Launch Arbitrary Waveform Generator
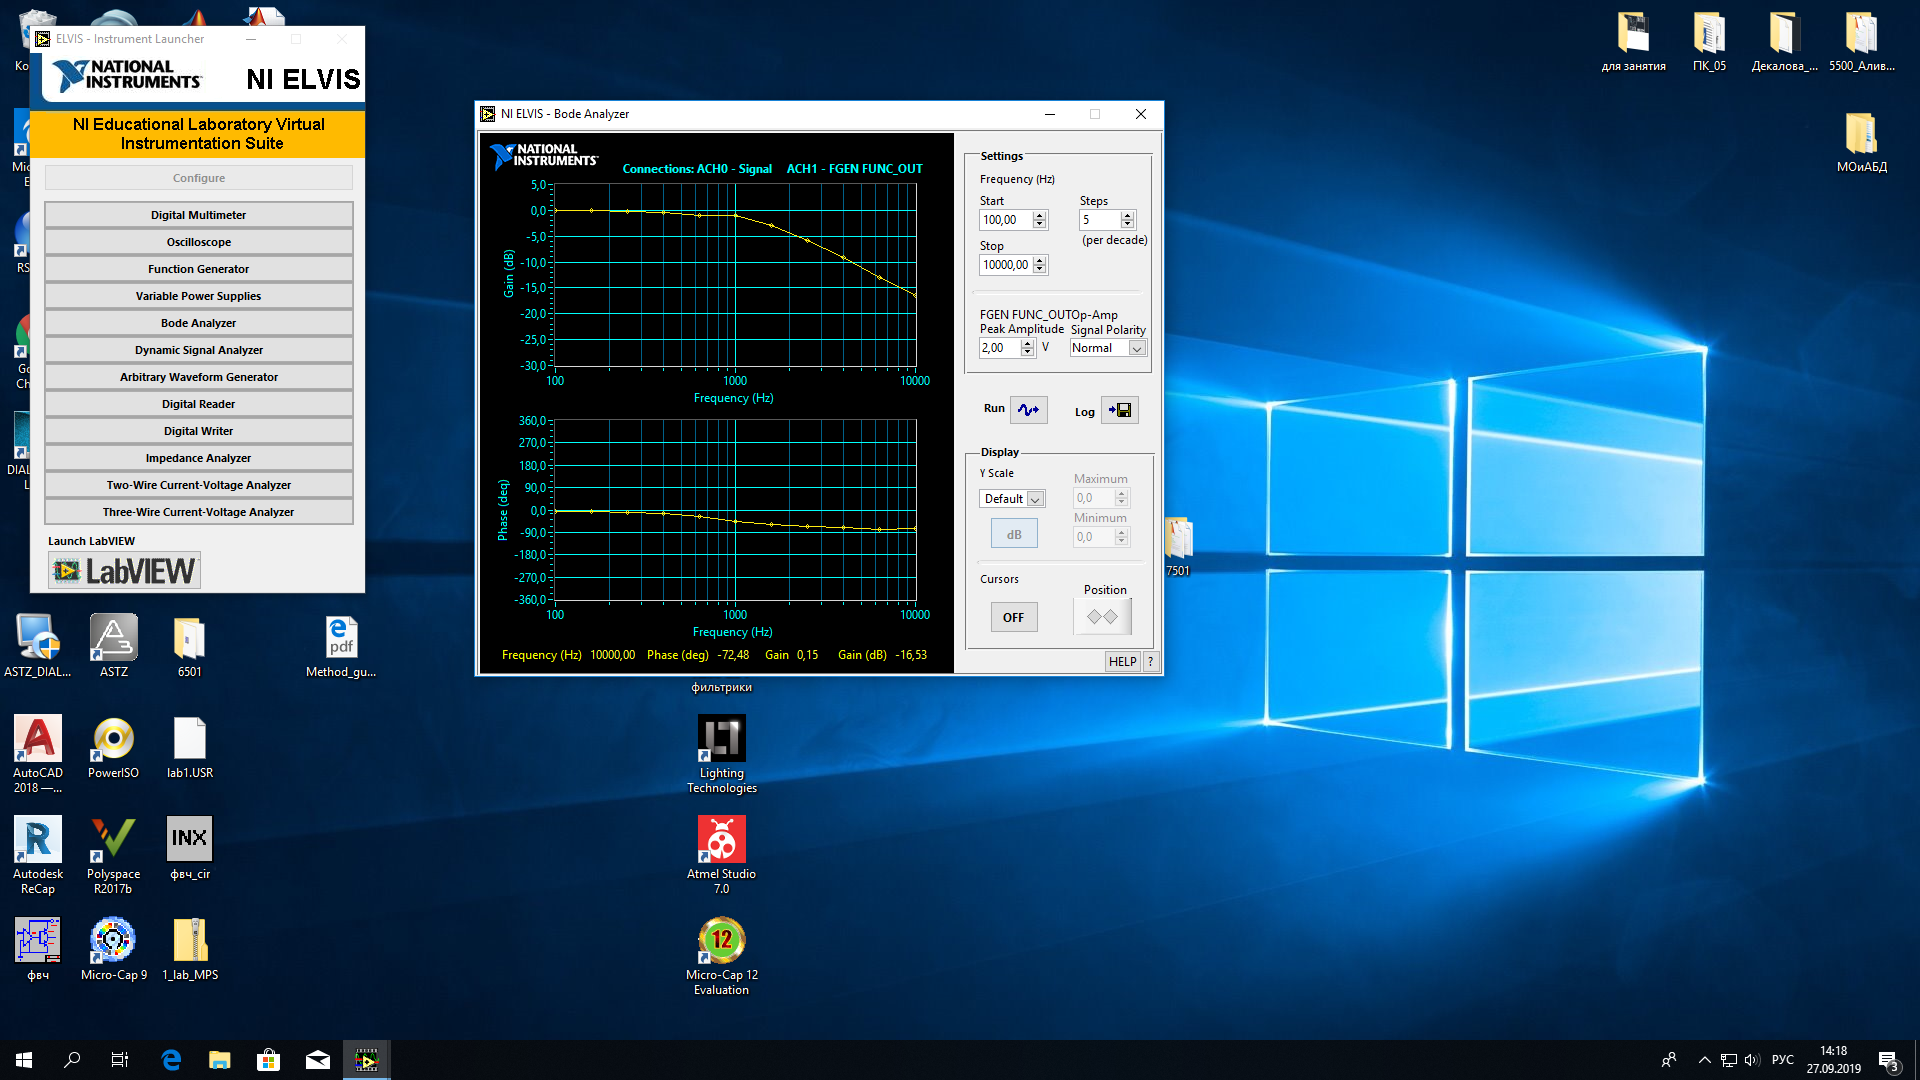Image resolution: width=1920 pixels, height=1080 pixels. [x=199, y=377]
